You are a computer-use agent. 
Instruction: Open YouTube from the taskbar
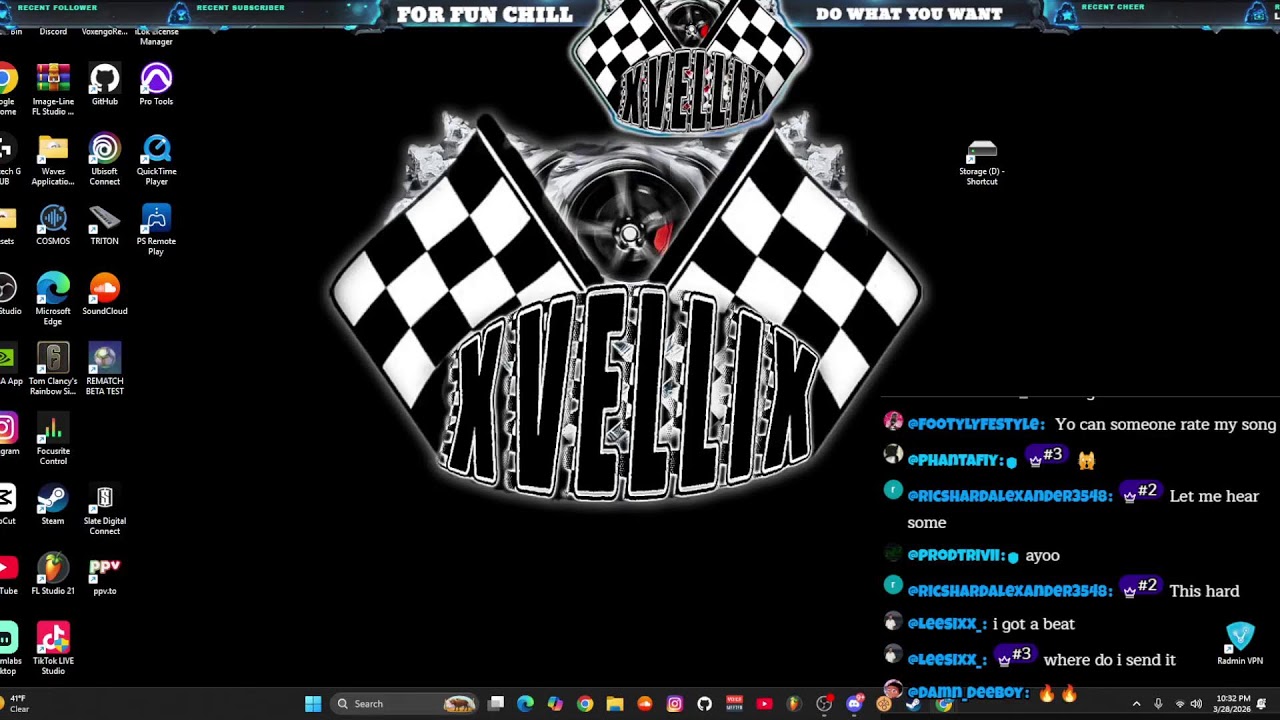pos(765,704)
